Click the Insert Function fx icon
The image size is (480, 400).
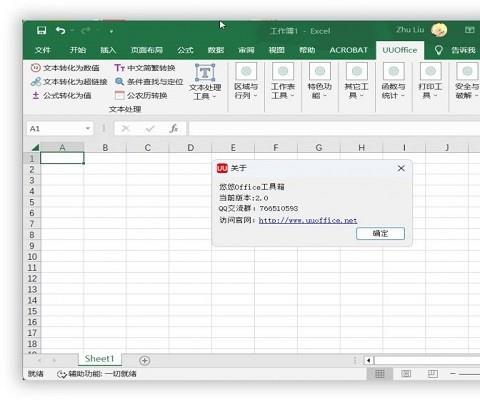tap(174, 128)
